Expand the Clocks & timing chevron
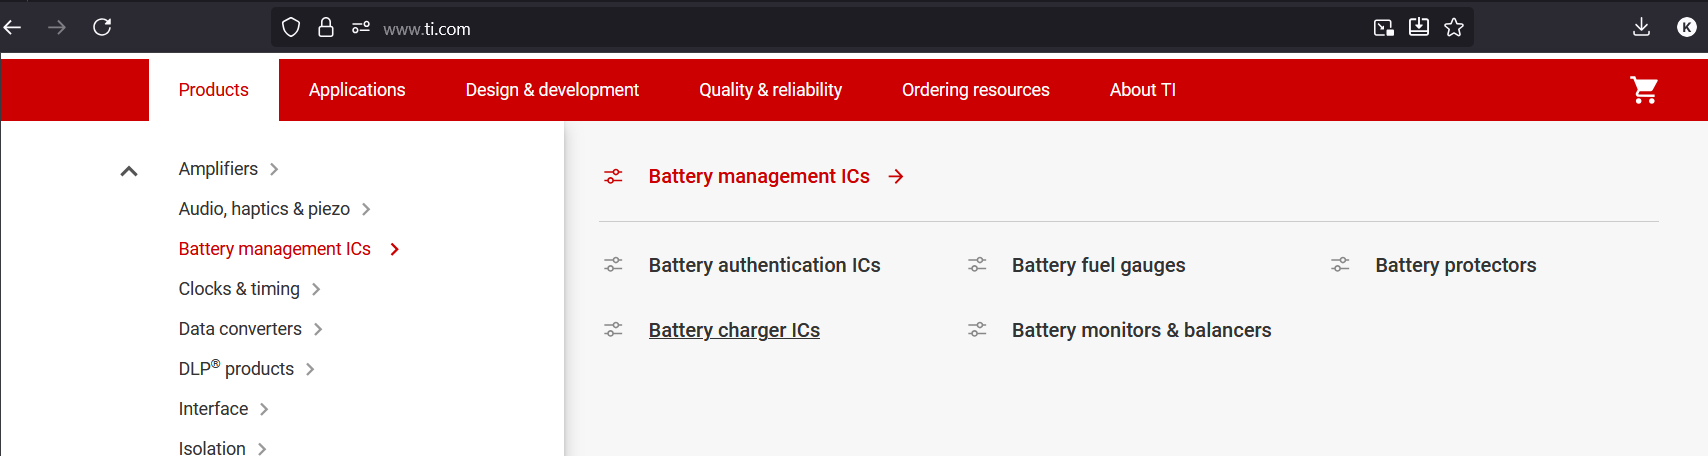1708x456 pixels. (316, 289)
